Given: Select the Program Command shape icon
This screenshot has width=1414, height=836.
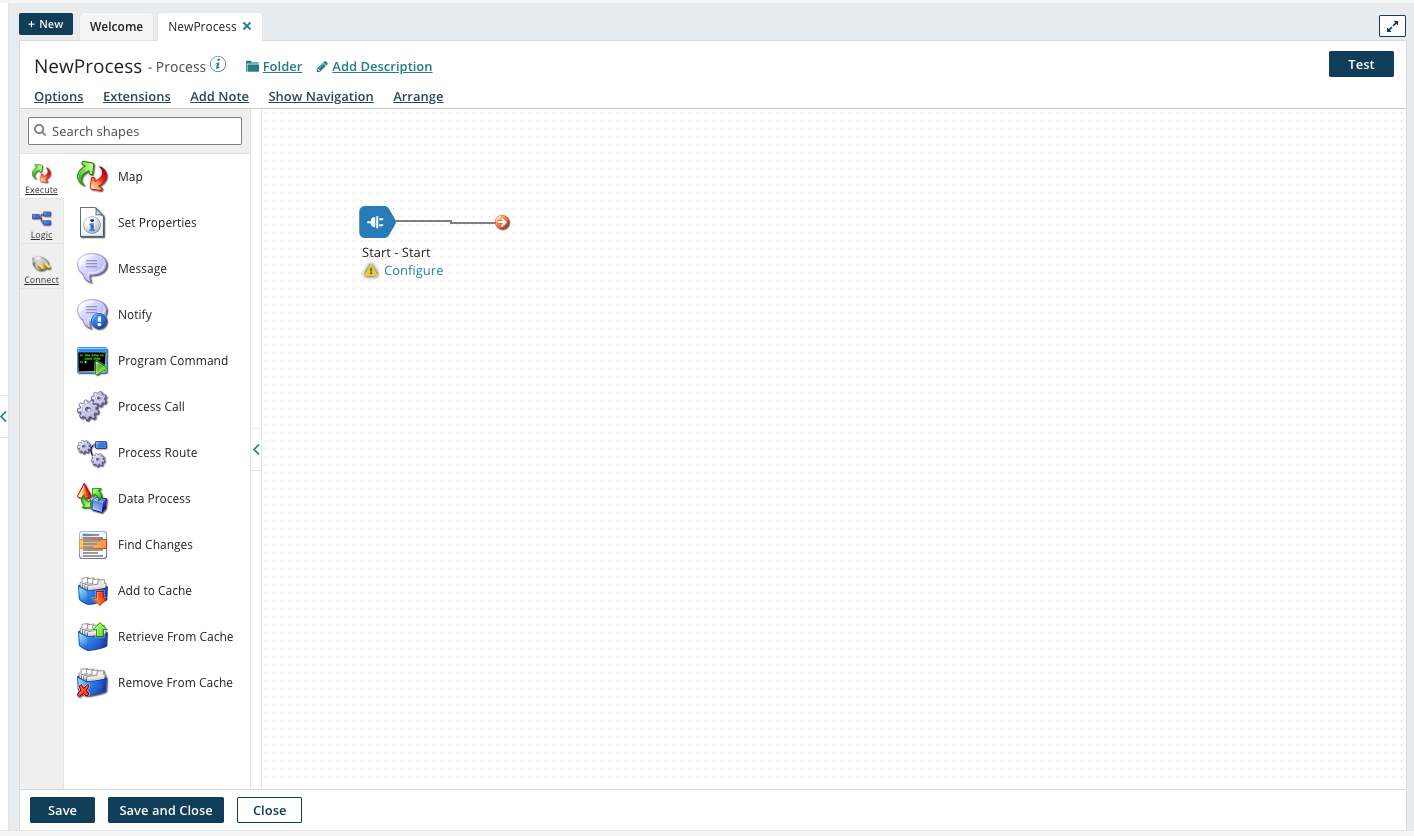Looking at the screenshot, I should click(x=92, y=361).
